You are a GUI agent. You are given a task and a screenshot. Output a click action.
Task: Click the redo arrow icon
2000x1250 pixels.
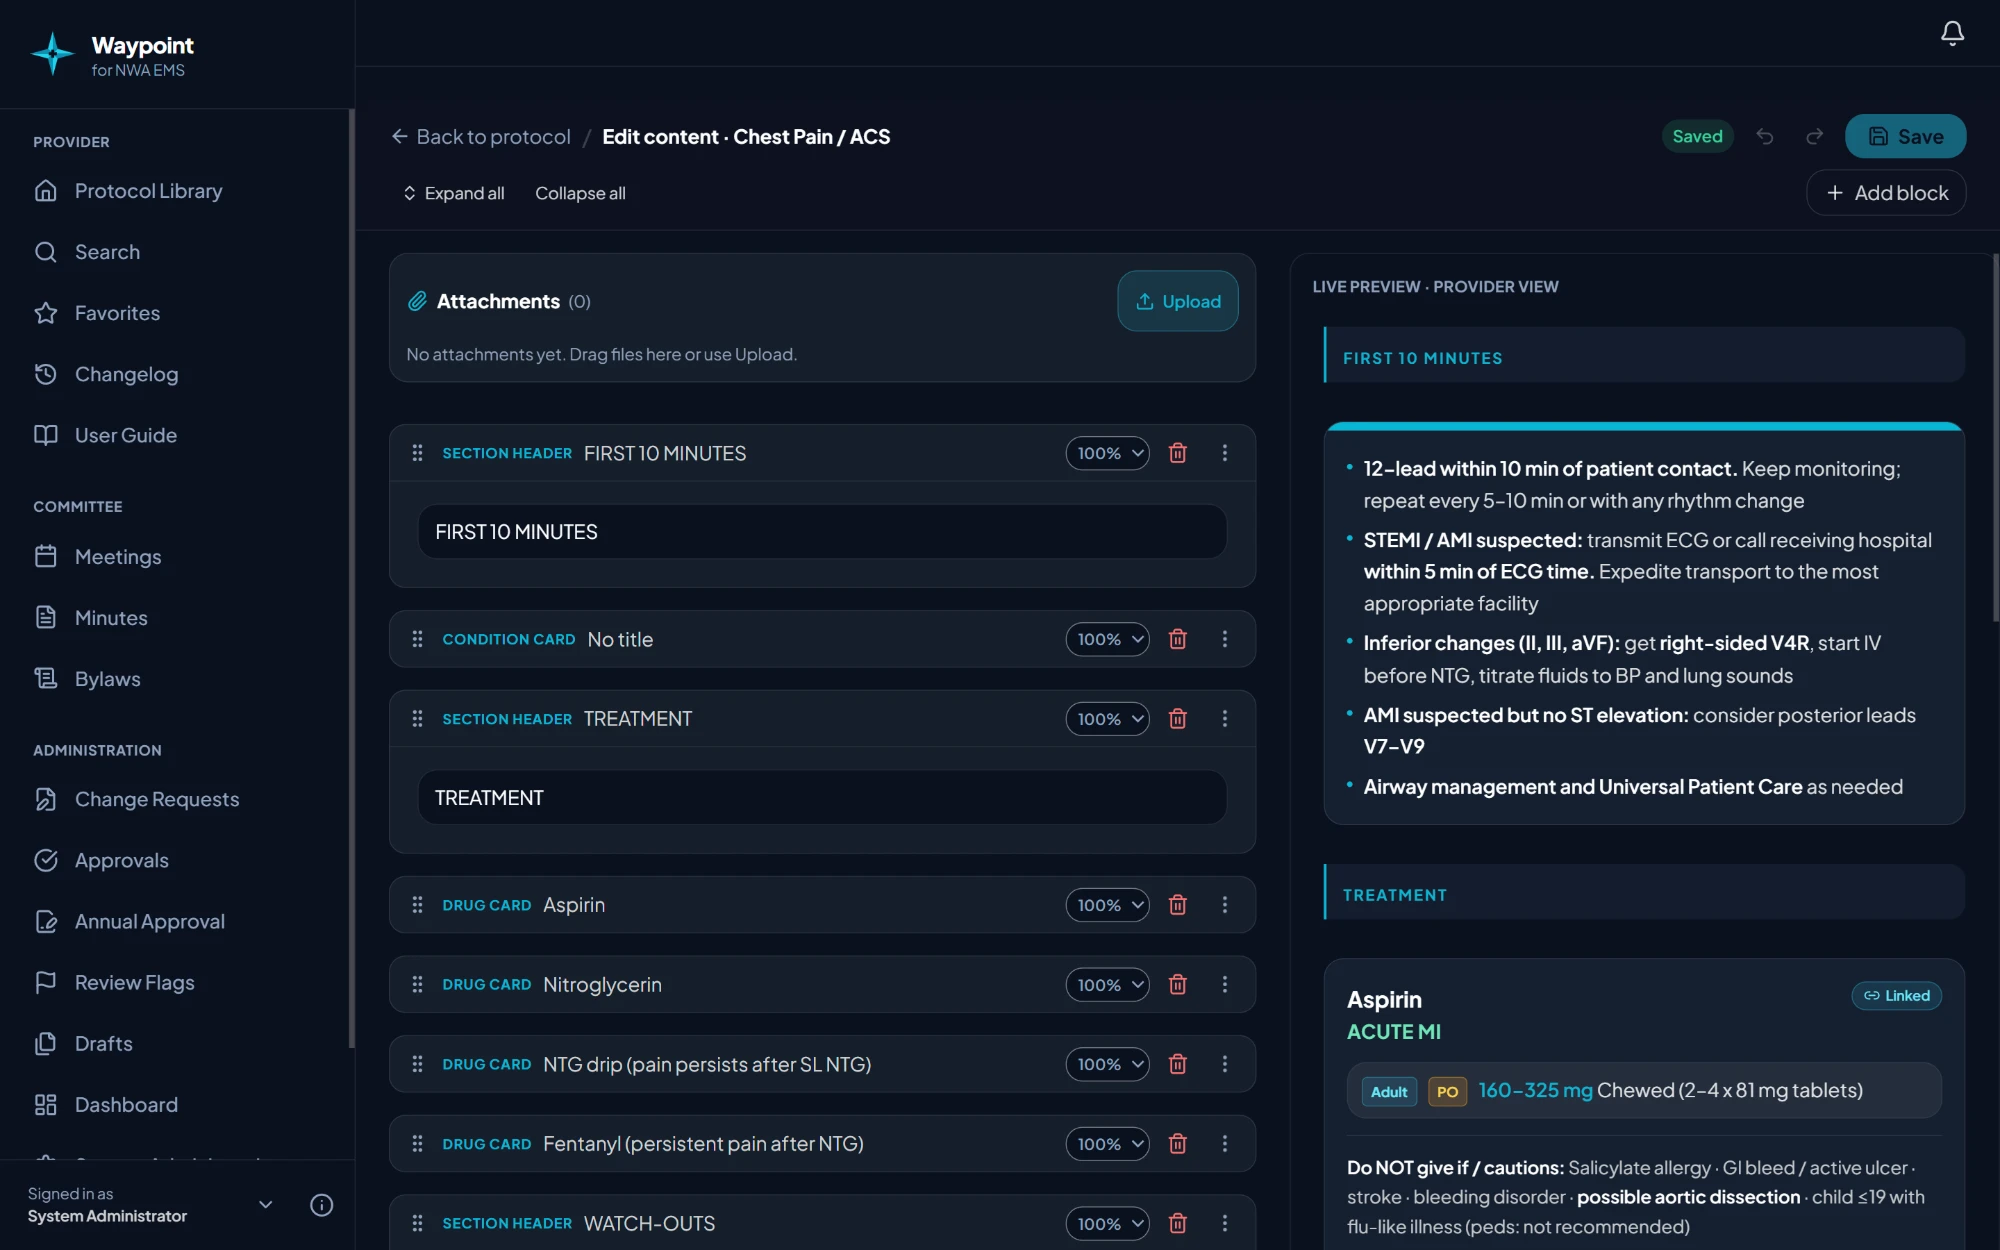tap(1814, 136)
